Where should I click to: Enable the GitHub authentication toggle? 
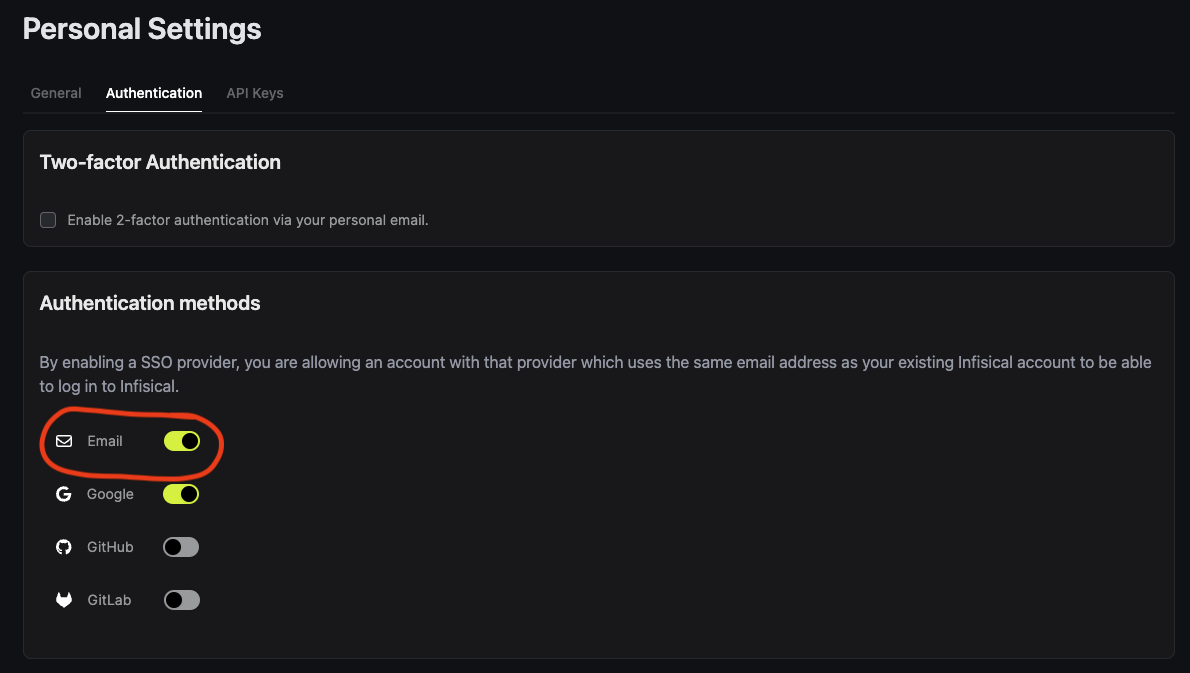(x=182, y=547)
